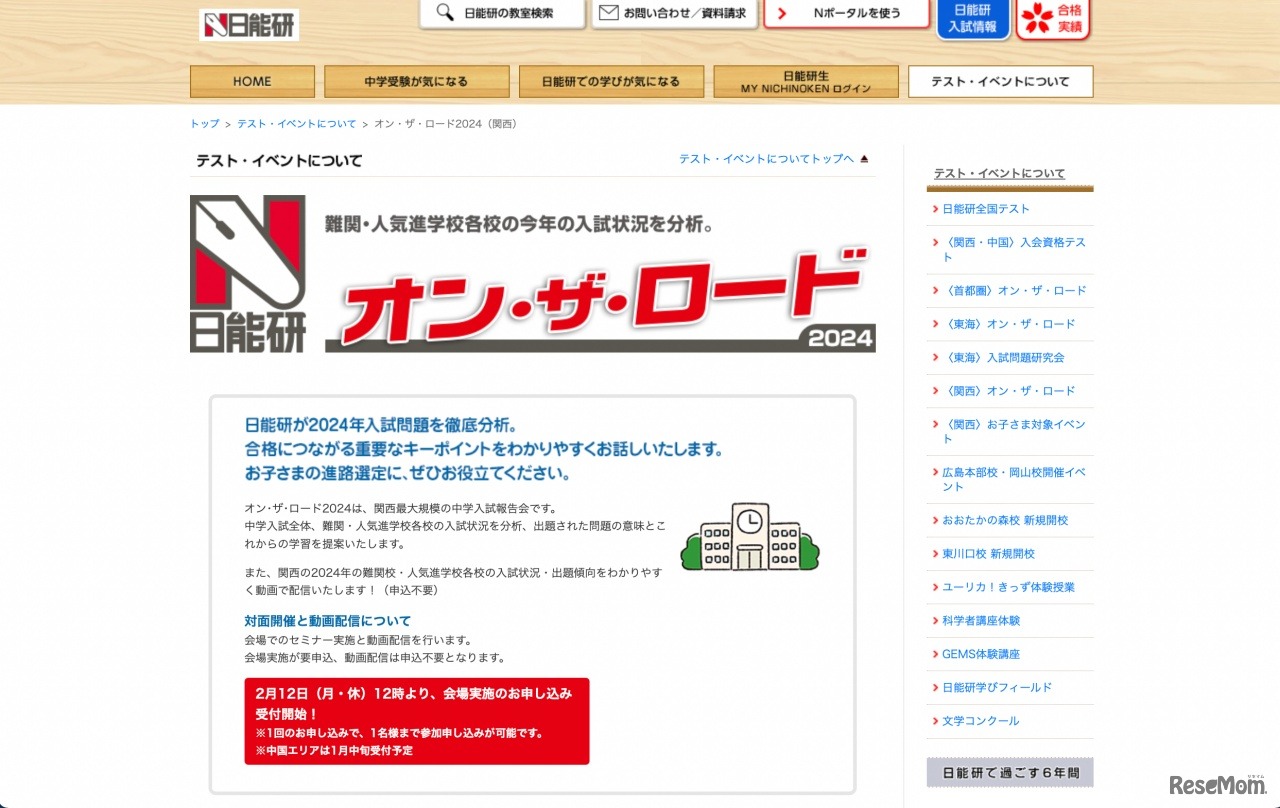
Task: Click the school building illustration
Action: (x=750, y=537)
